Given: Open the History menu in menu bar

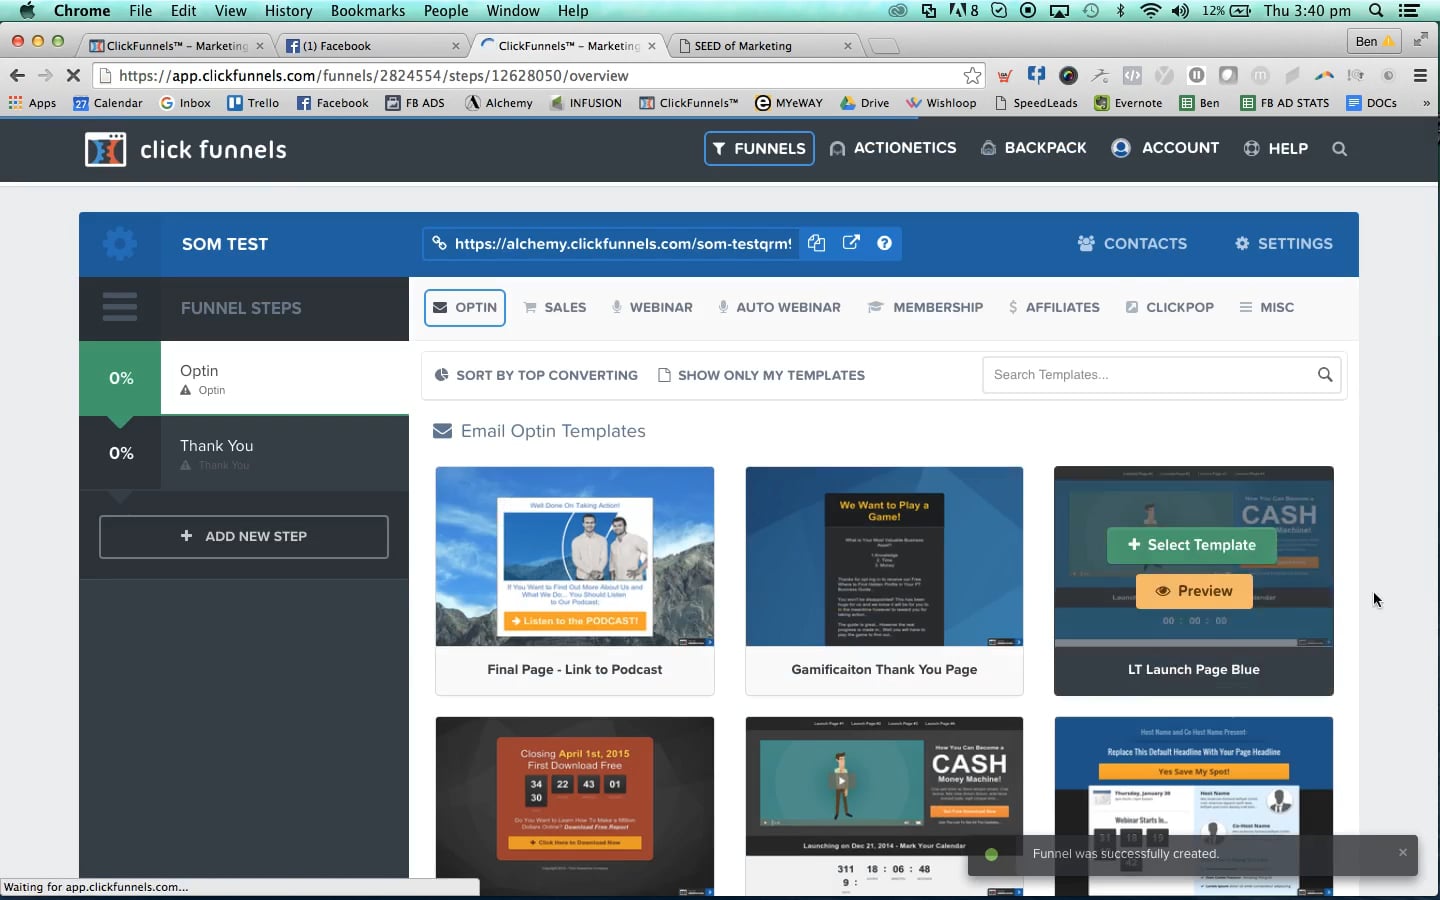Looking at the screenshot, I should point(288,11).
